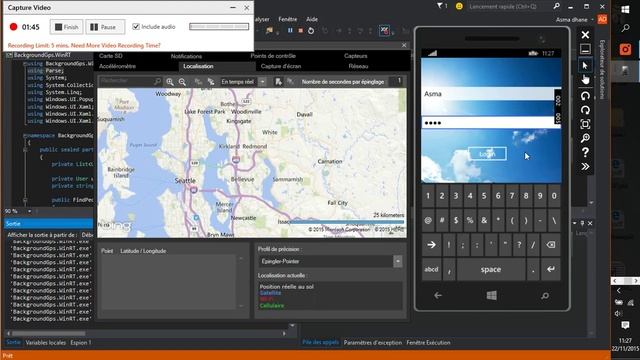Tap the space key on phone keyboard

pos(491,269)
